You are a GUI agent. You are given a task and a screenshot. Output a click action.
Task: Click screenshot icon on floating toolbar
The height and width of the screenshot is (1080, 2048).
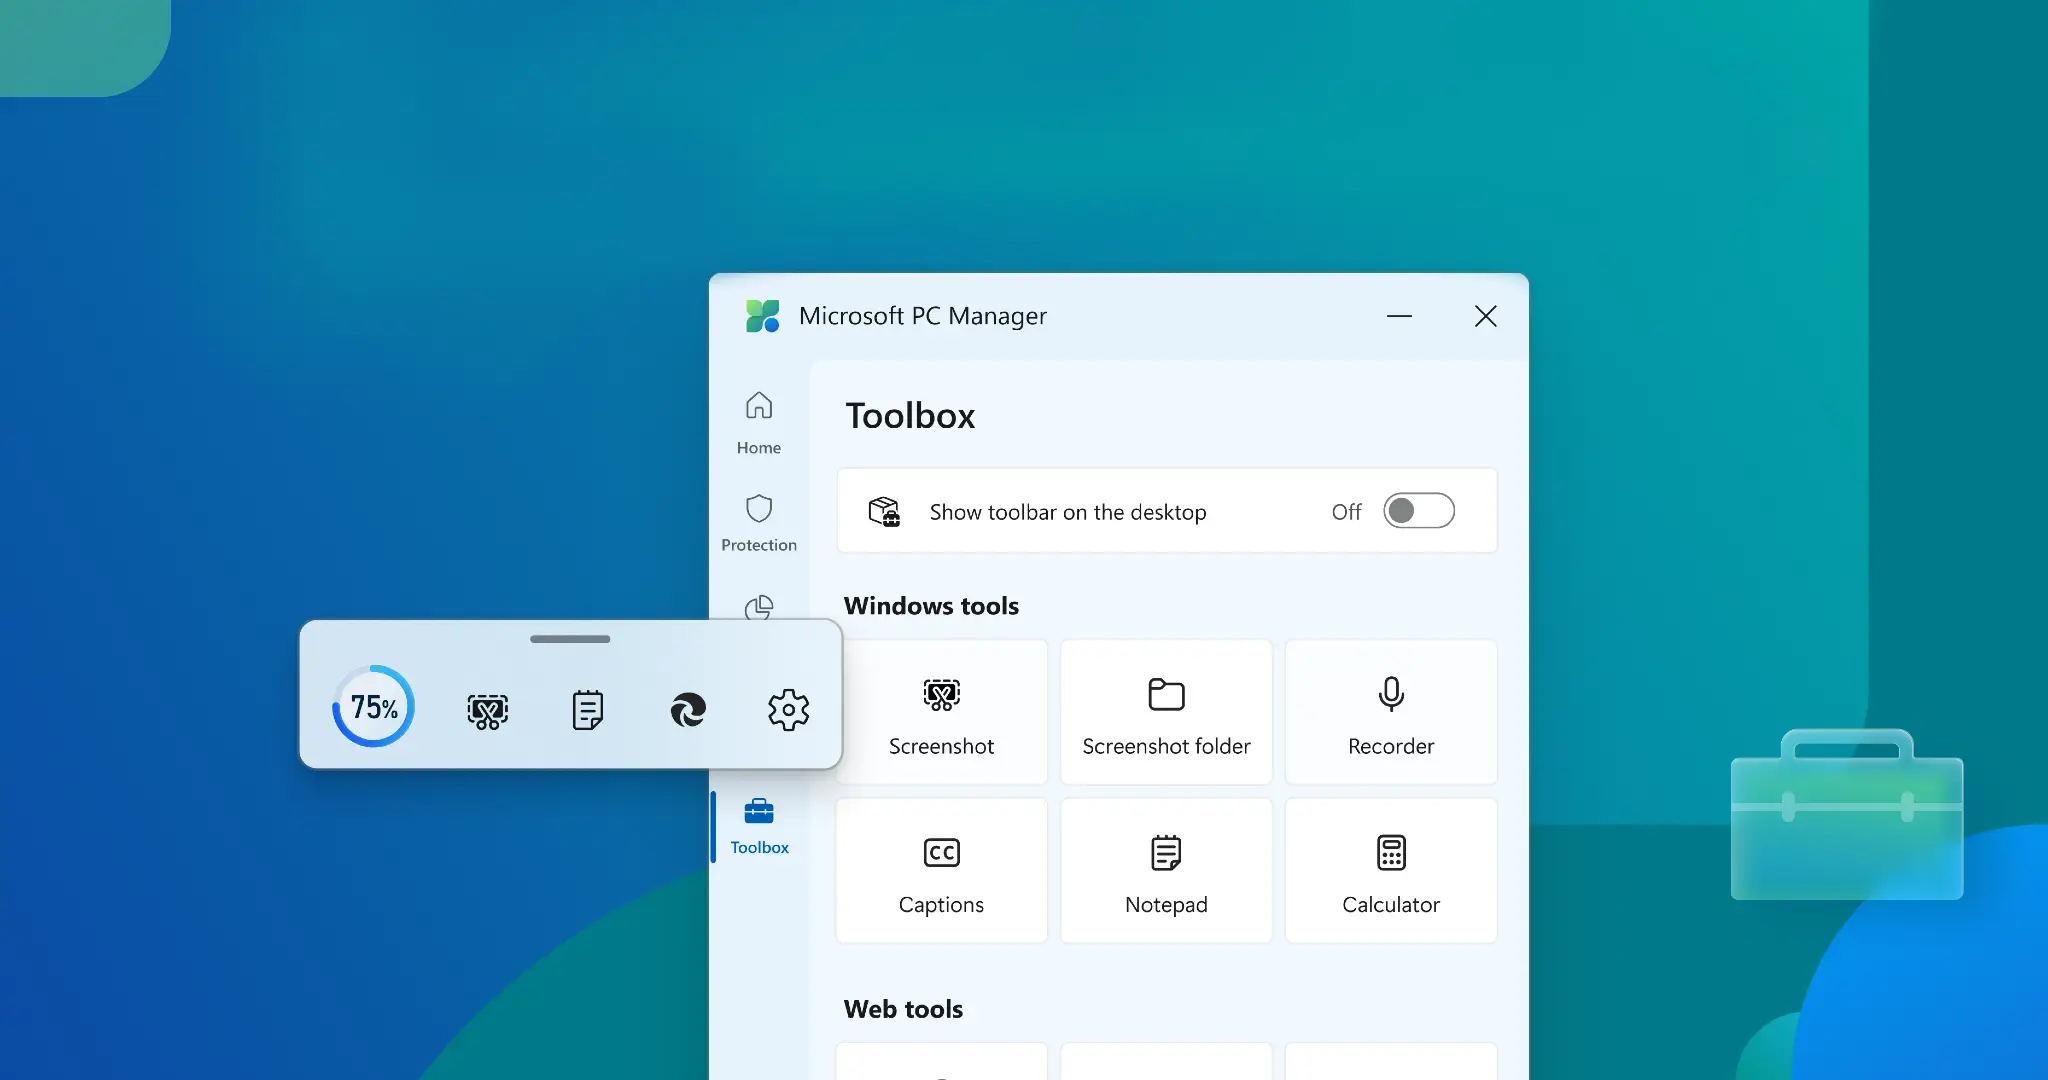[488, 710]
